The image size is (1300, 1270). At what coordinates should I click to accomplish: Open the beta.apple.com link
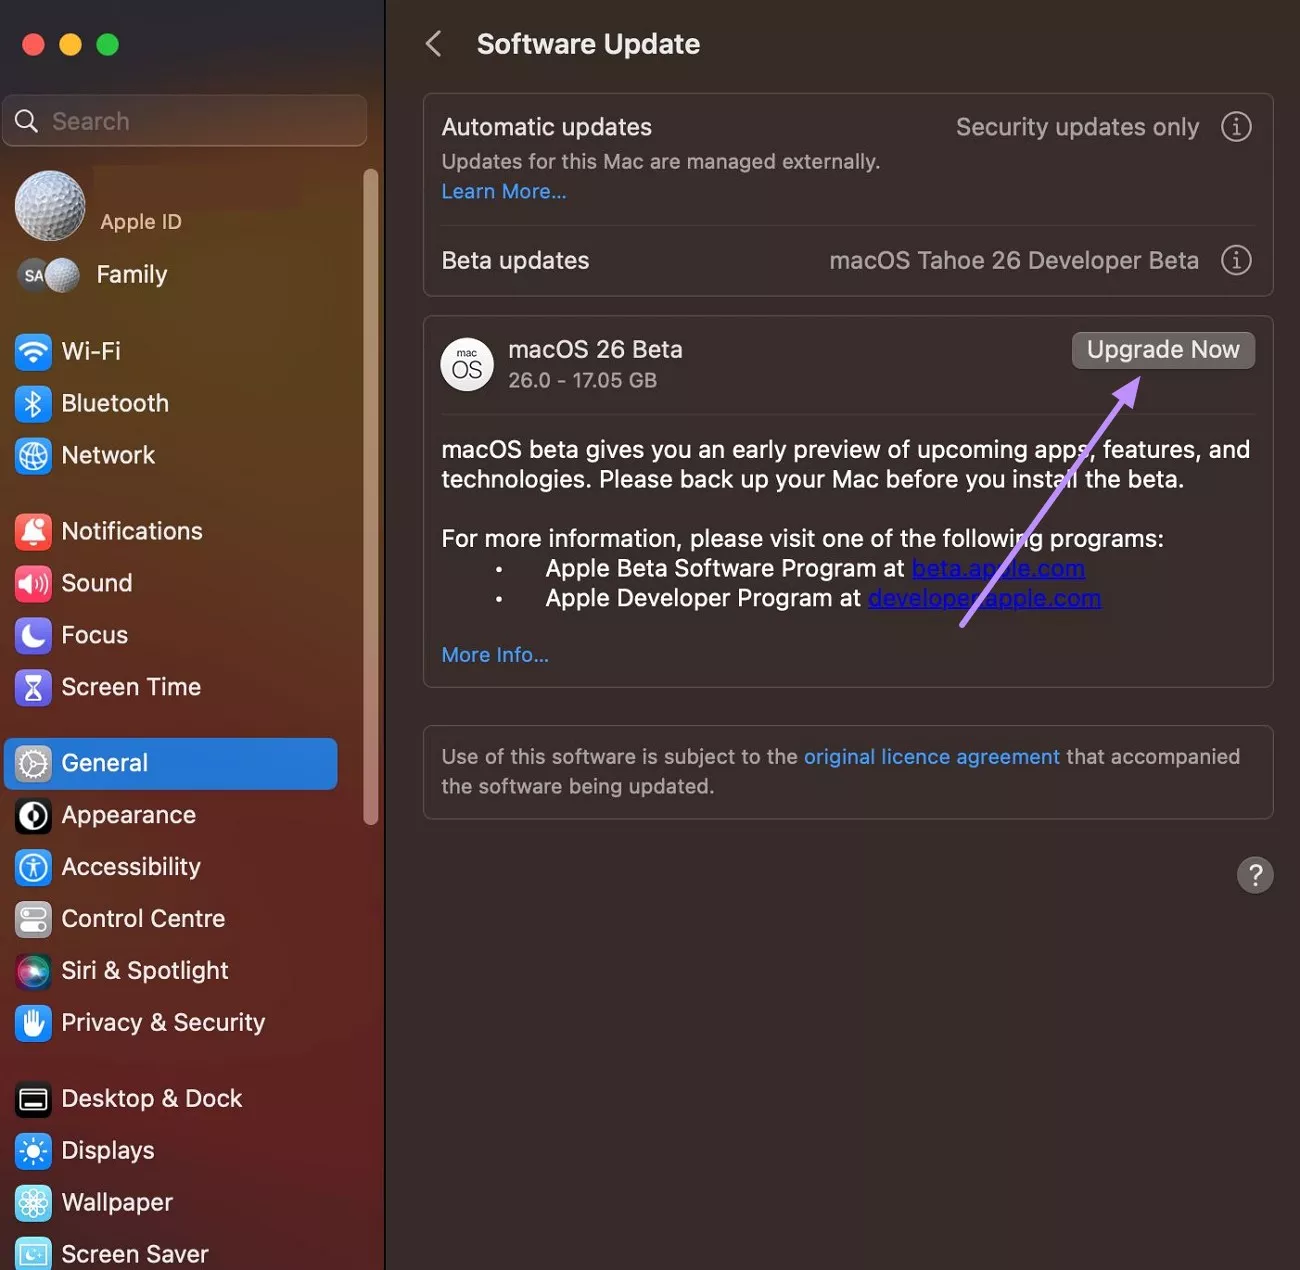(998, 568)
